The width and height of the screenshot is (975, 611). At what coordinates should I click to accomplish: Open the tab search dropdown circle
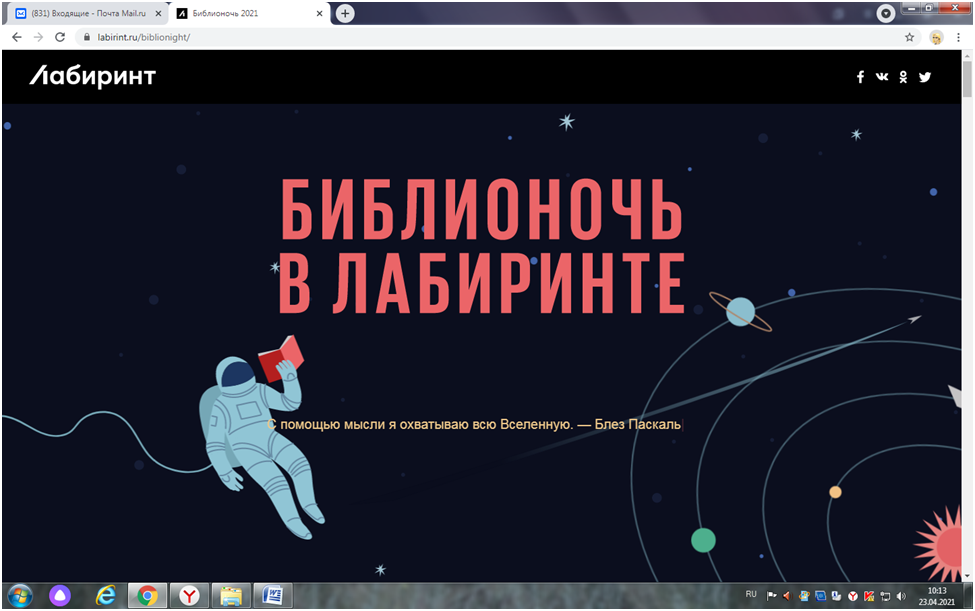[885, 13]
